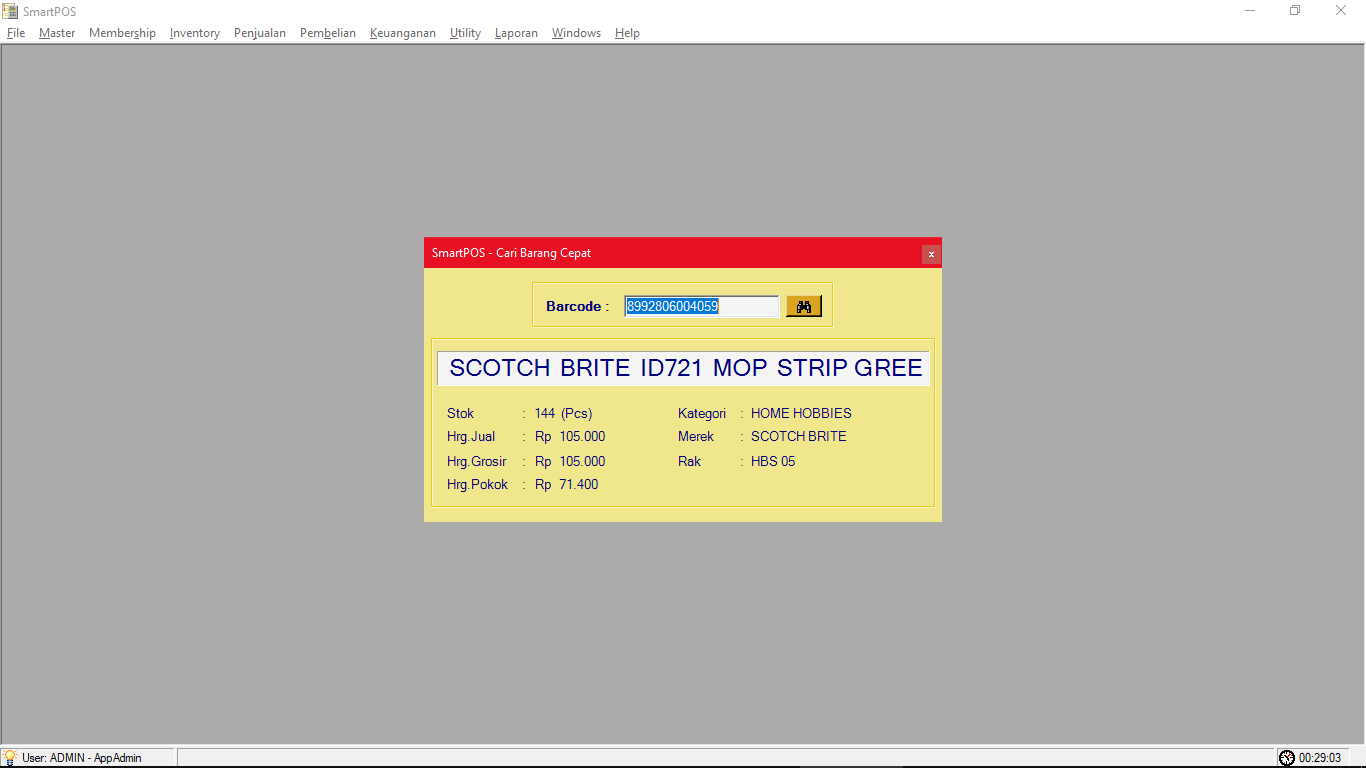1366x768 pixels.
Task: Click the Kategori label
Action: click(702, 413)
